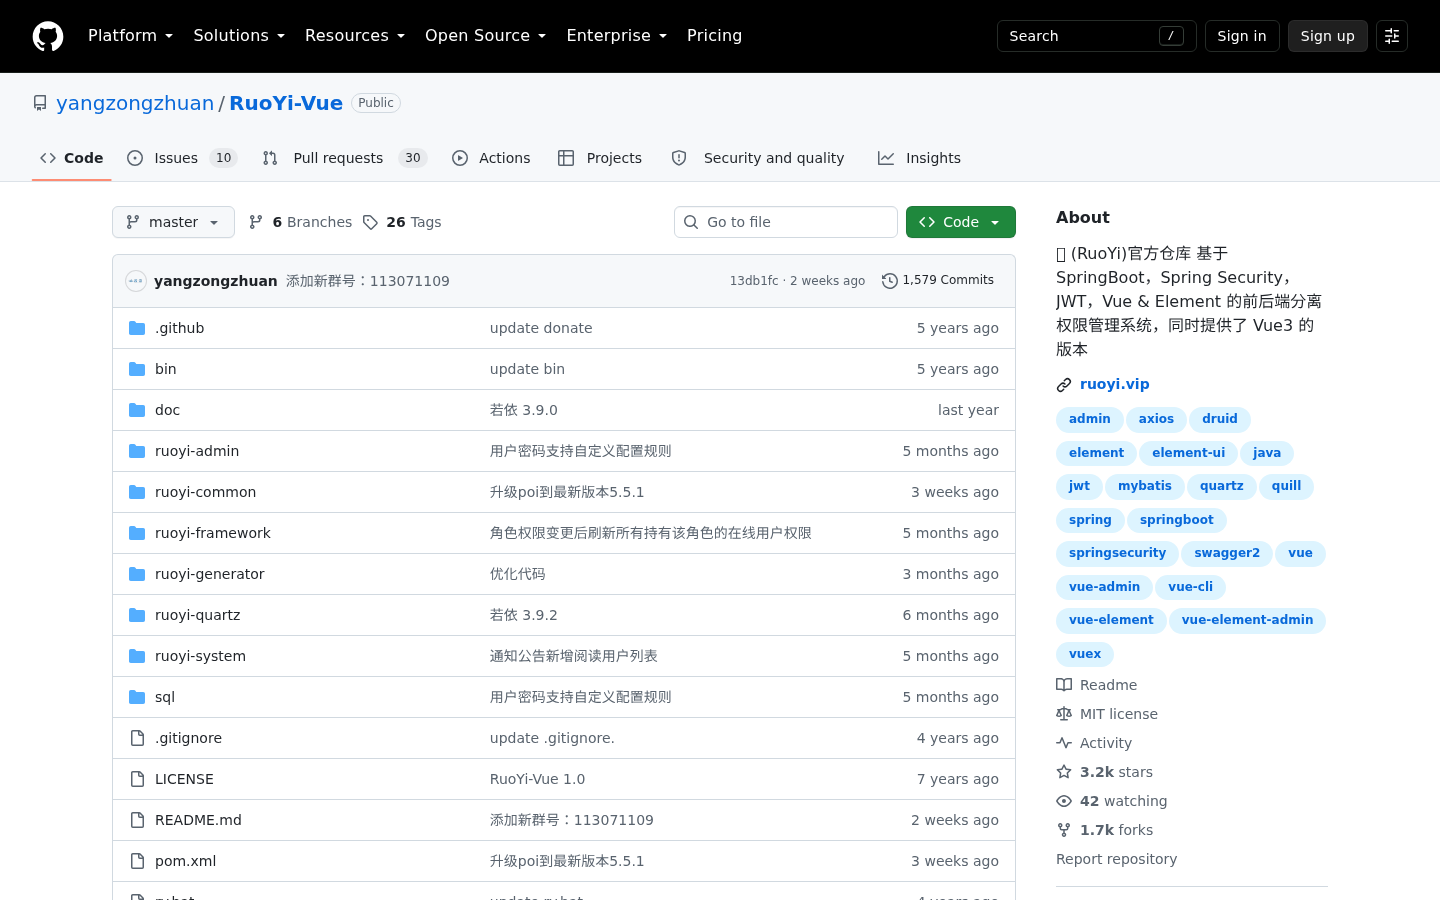Click the Go to file search field
This screenshot has width=1440, height=900.
786,222
